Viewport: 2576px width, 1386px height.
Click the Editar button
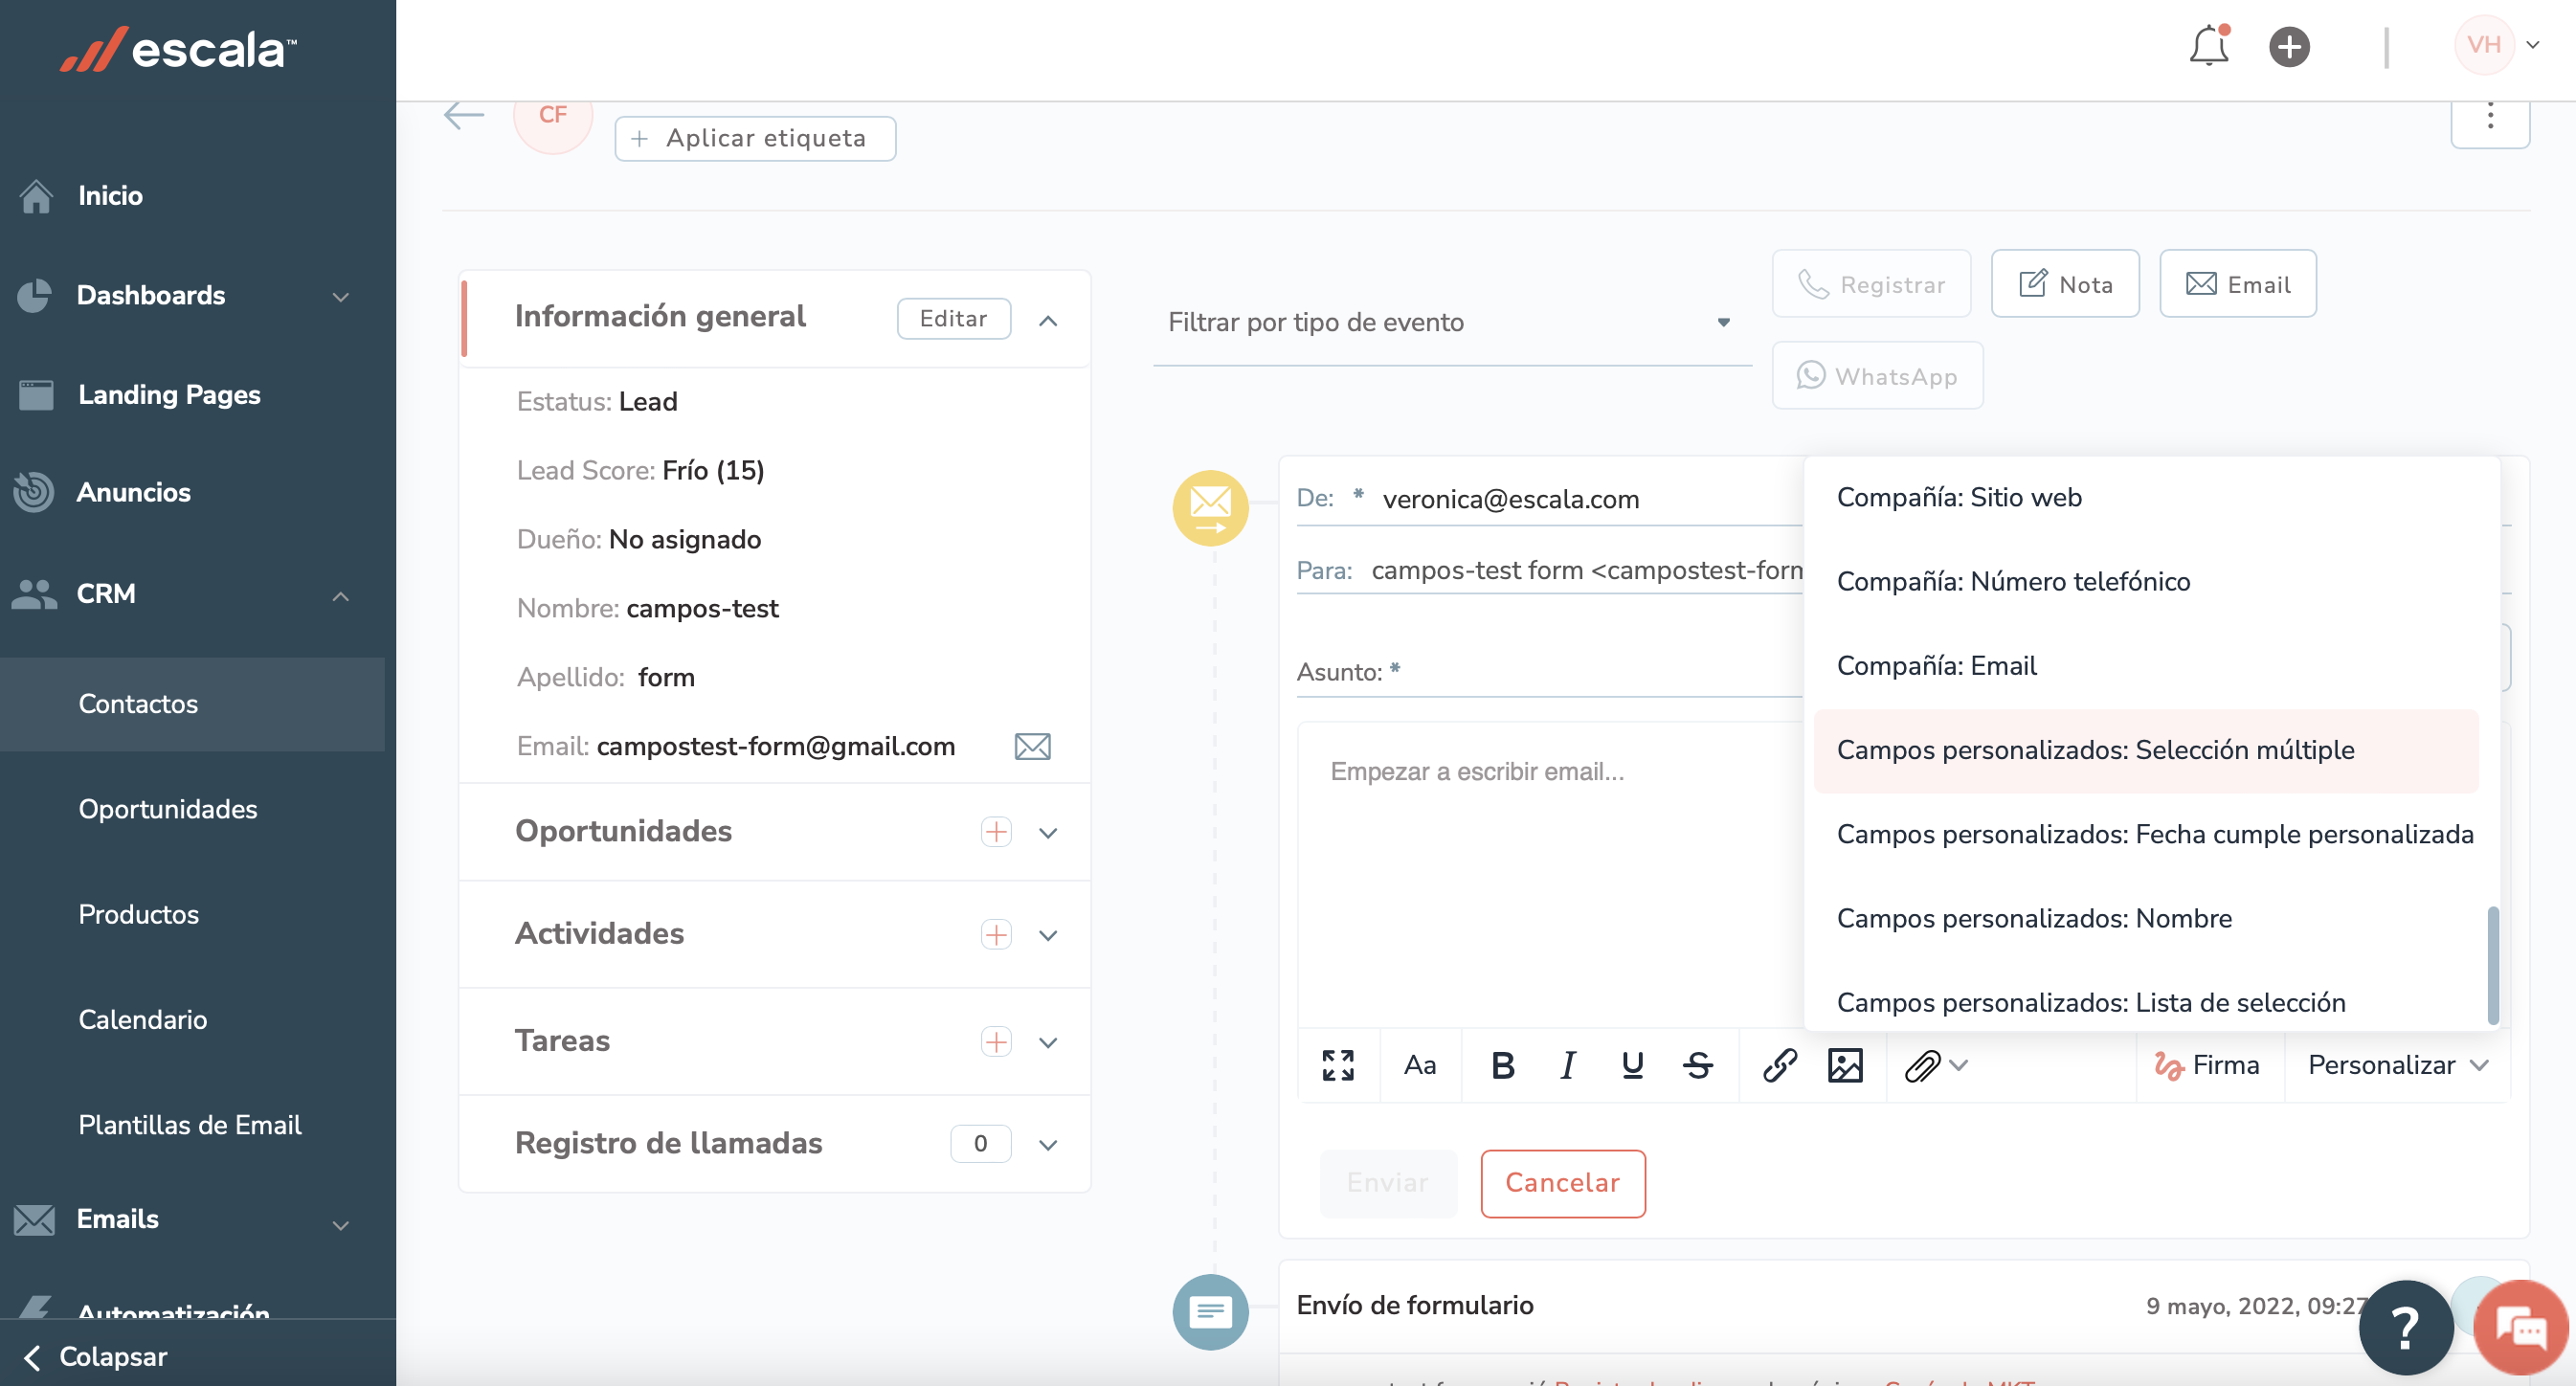click(x=953, y=318)
